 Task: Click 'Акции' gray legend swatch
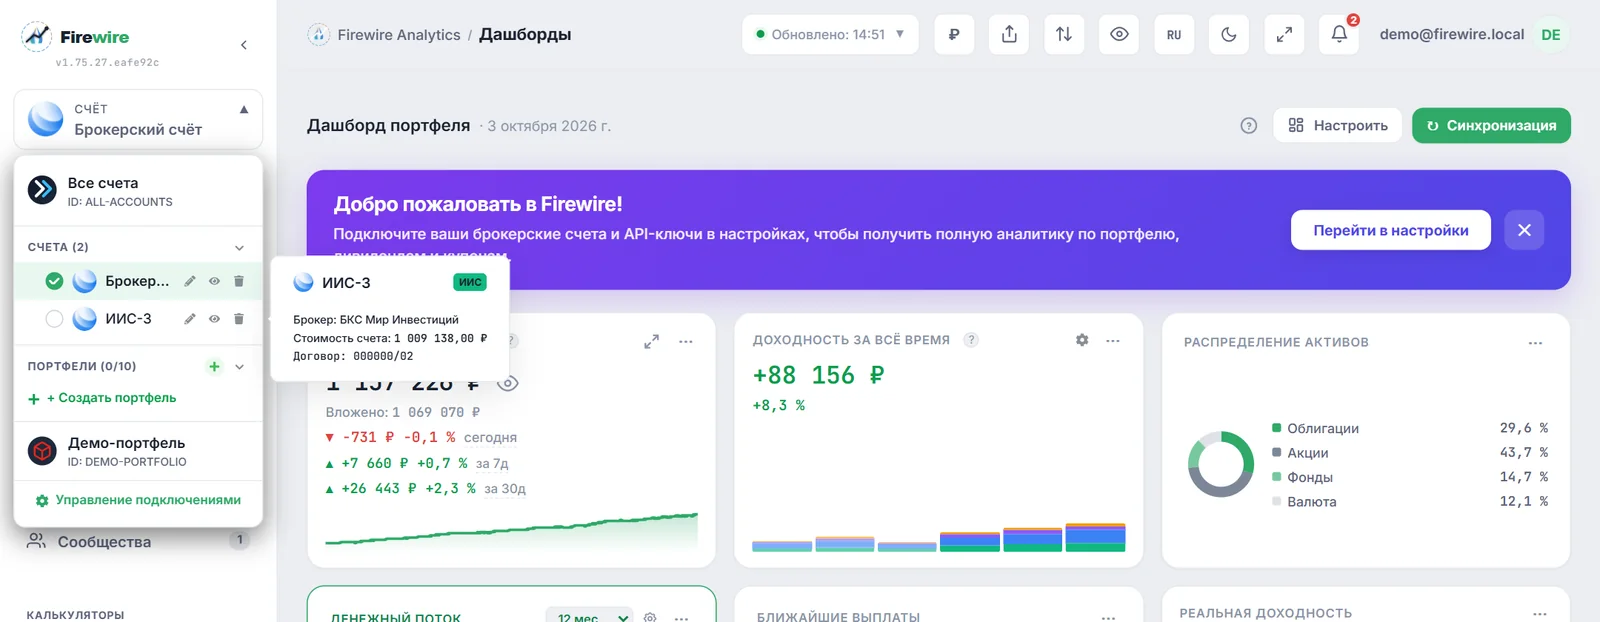pyautogui.click(x=1276, y=452)
